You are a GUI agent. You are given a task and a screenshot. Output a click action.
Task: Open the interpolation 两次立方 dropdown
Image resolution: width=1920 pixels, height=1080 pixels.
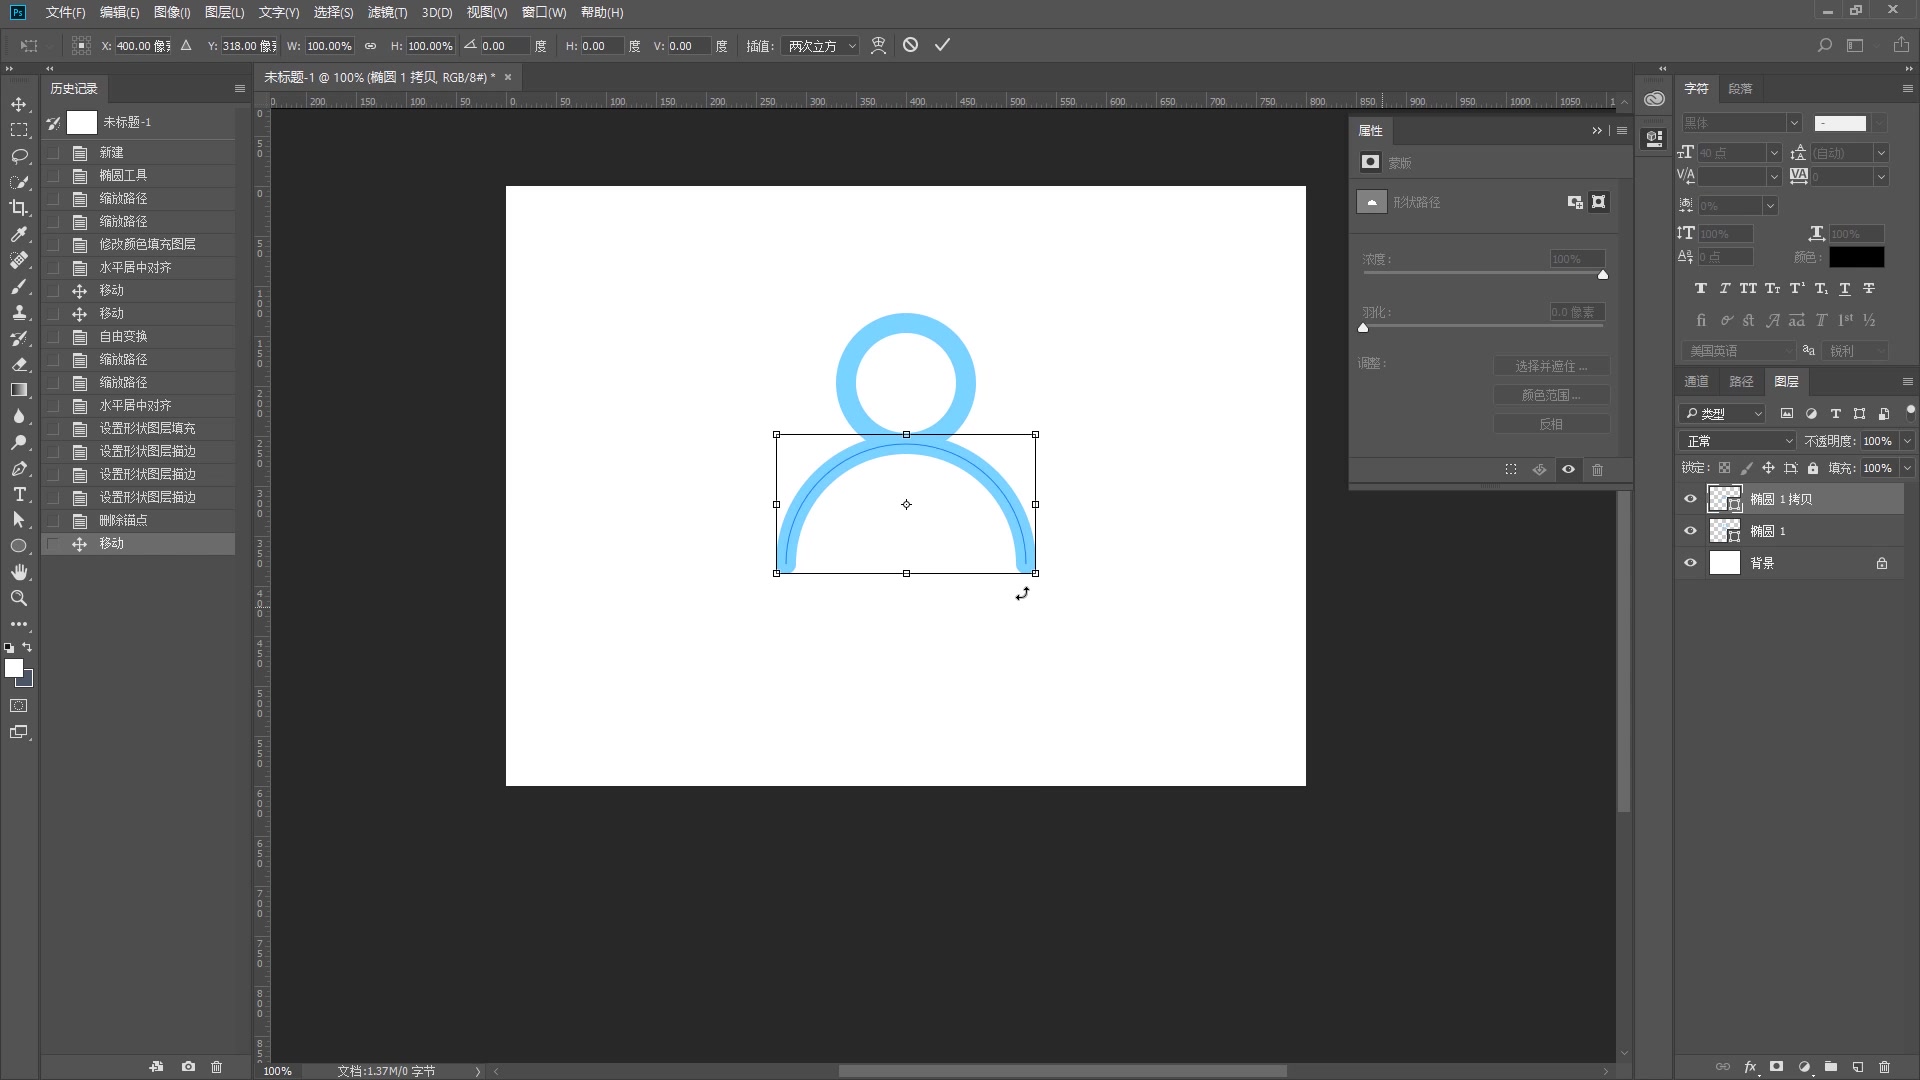[x=821, y=46]
